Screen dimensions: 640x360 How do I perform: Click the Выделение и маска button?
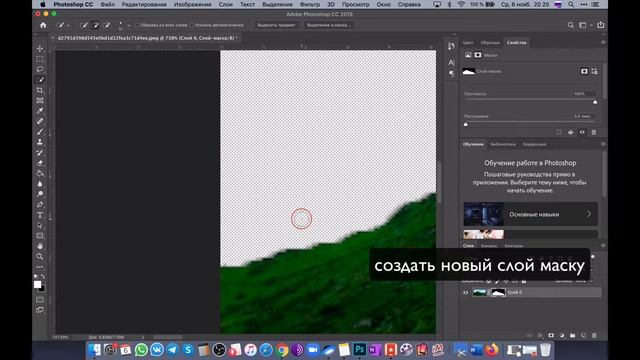[328, 25]
